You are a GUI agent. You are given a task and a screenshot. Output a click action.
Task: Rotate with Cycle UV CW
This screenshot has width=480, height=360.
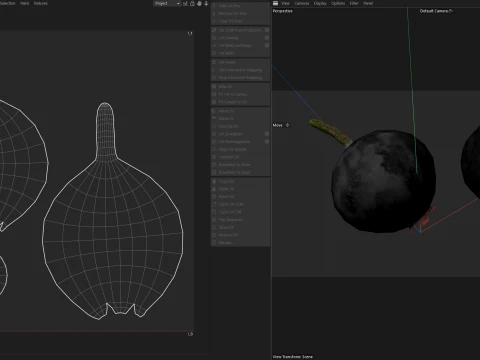[x=240, y=212]
